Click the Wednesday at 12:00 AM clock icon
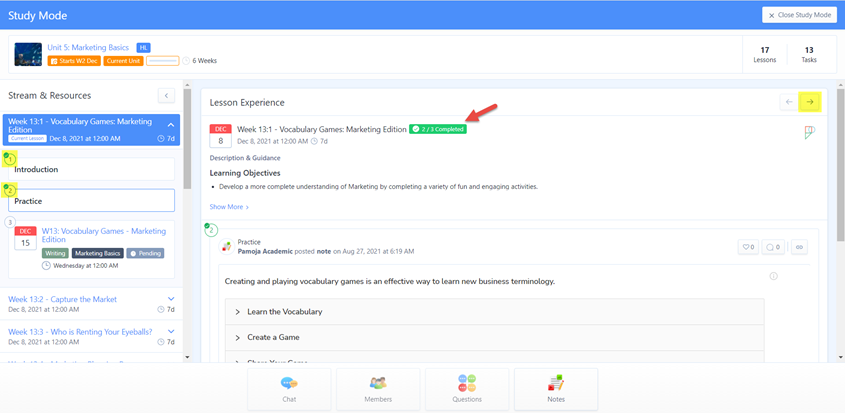845x413 pixels. coord(46,265)
